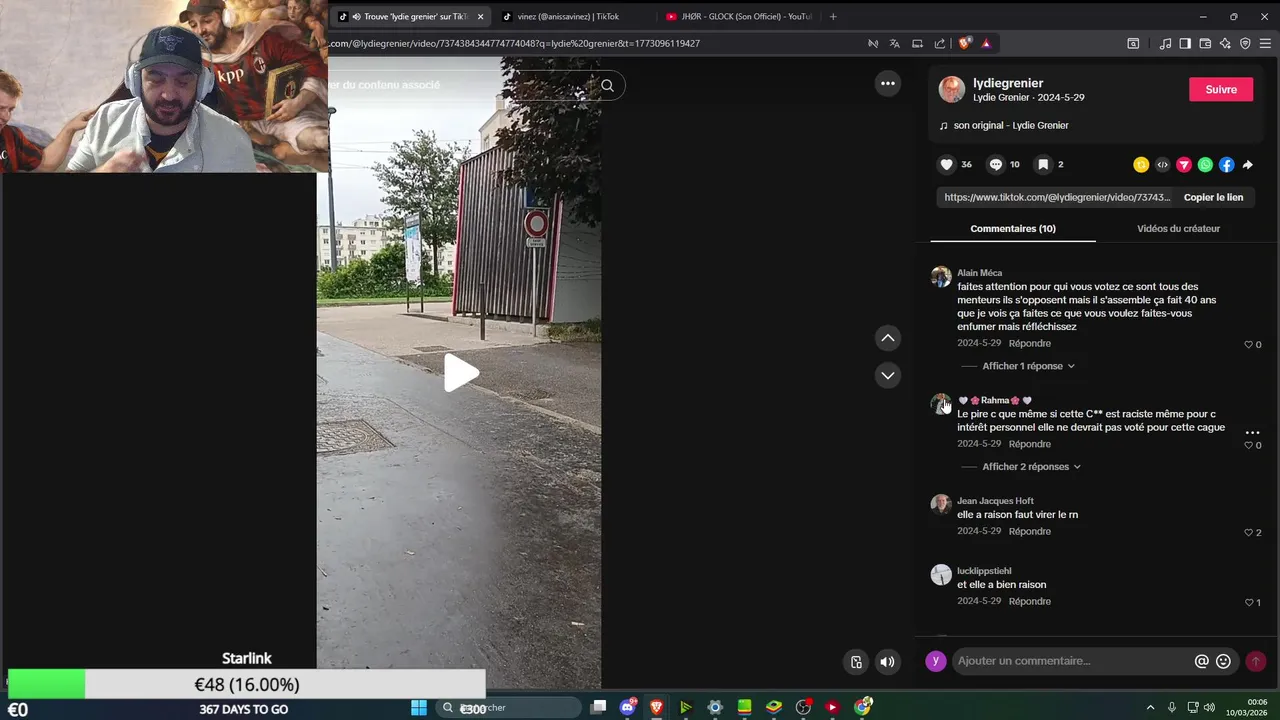This screenshot has height=720, width=1280.
Task: Open options dots on Rahma's comment
Action: pyautogui.click(x=1252, y=432)
